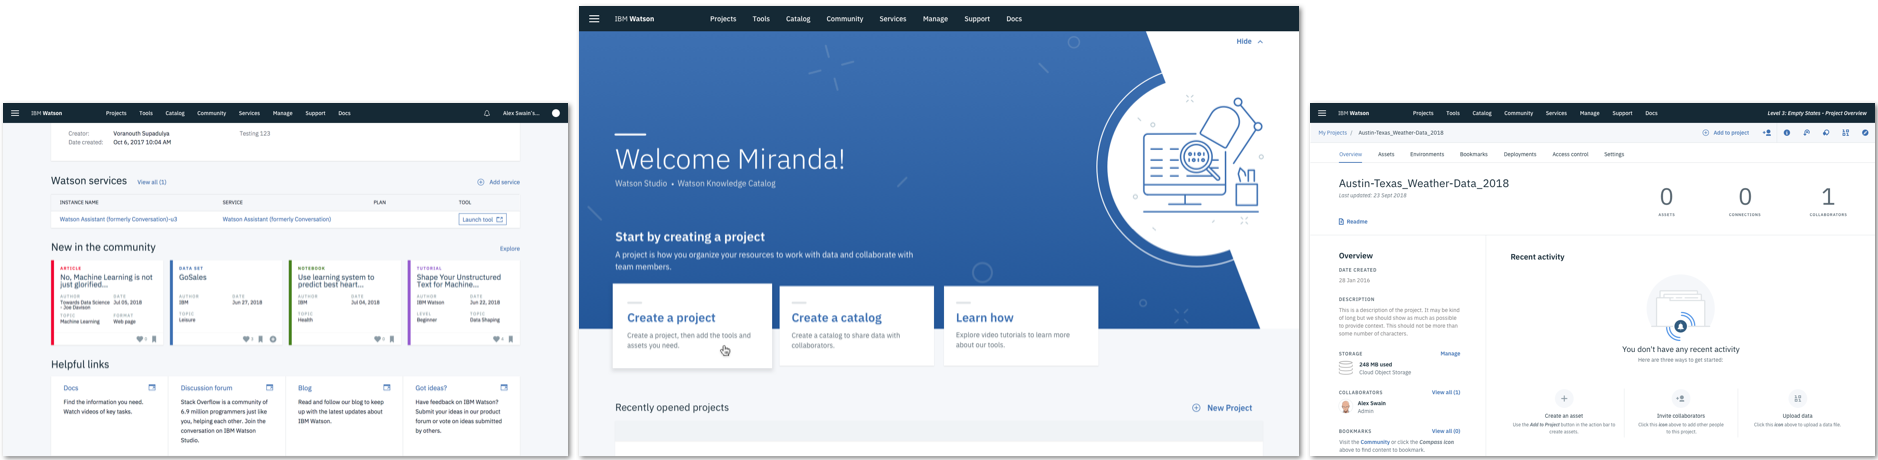Click external icon on Blog card

(x=387, y=388)
